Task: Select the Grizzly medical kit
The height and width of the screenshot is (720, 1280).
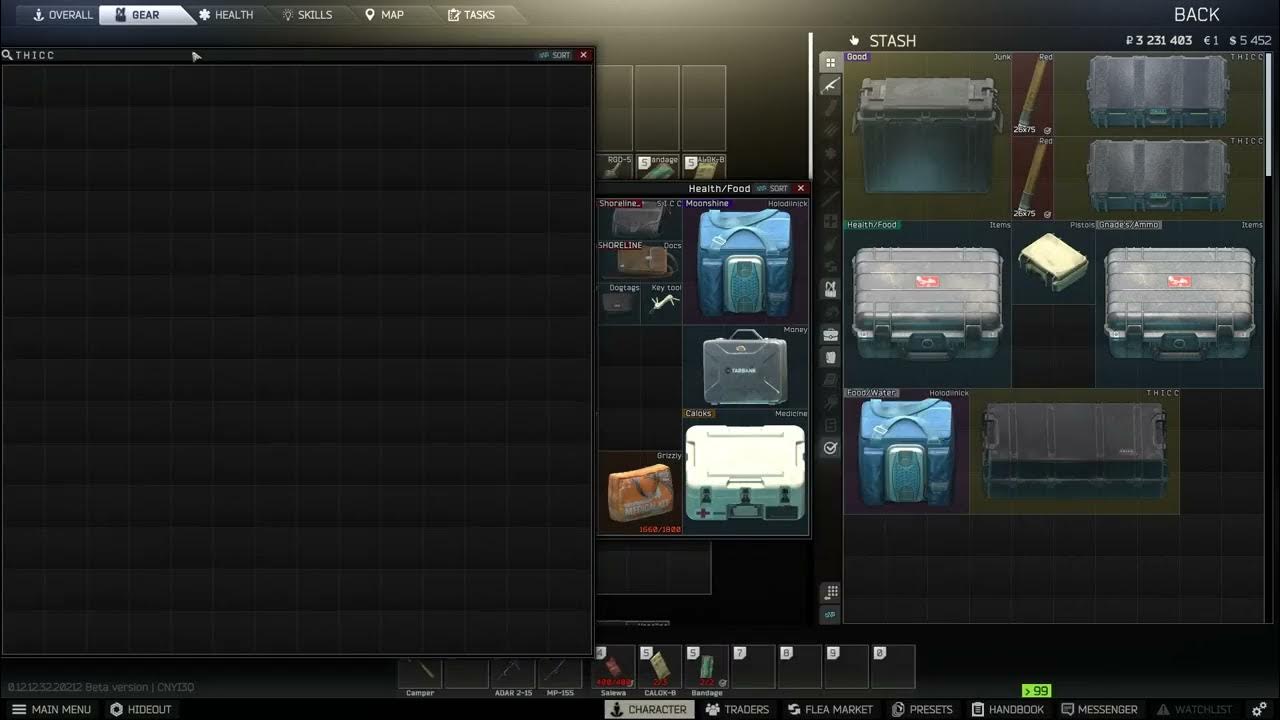Action: coord(640,492)
